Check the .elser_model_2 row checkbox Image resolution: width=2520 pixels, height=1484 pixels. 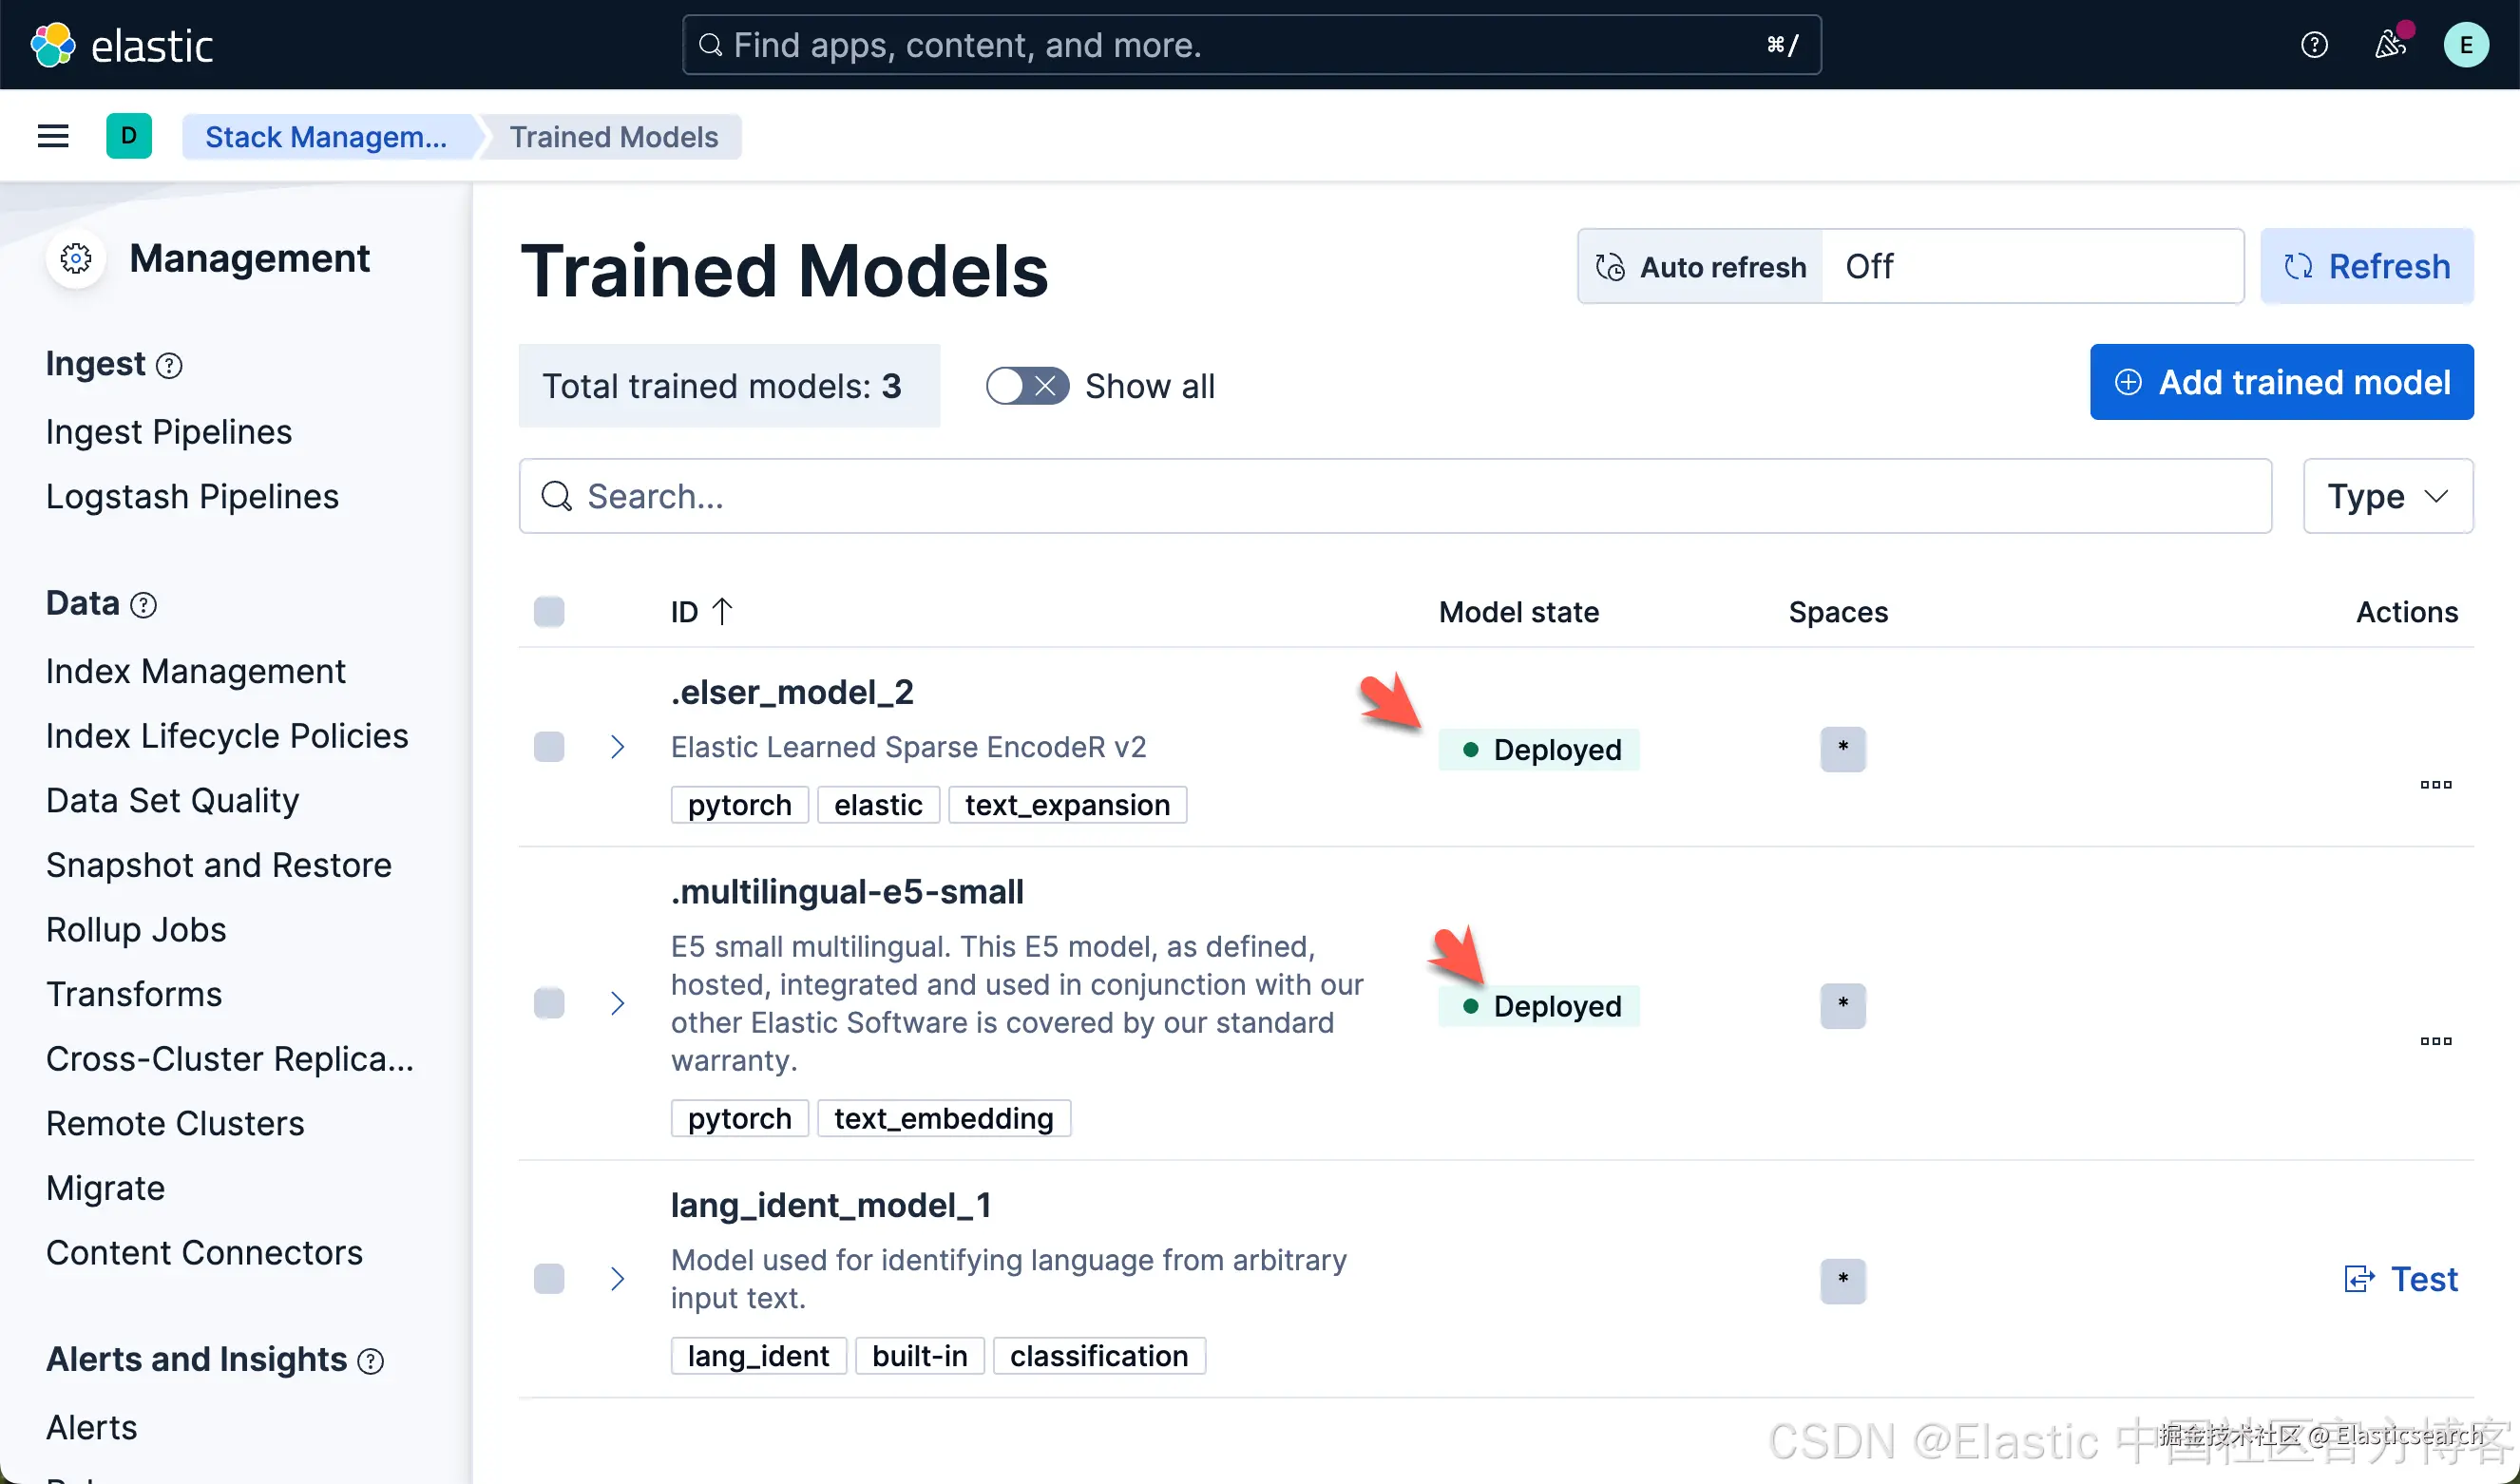coord(549,747)
